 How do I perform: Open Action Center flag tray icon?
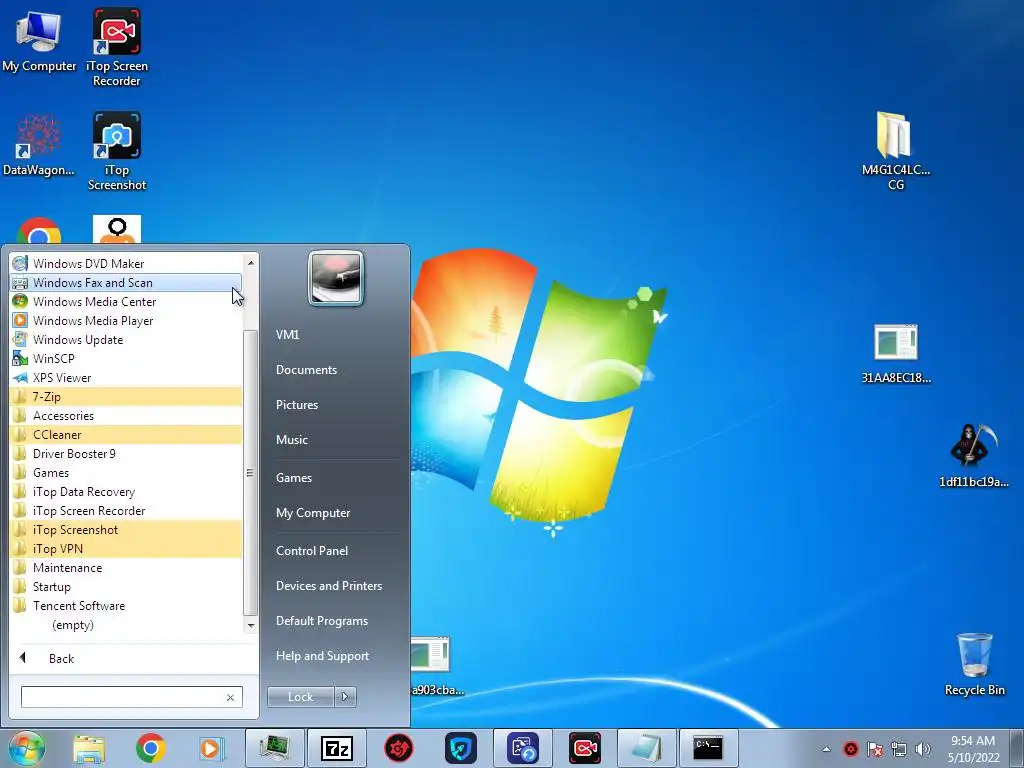874,749
